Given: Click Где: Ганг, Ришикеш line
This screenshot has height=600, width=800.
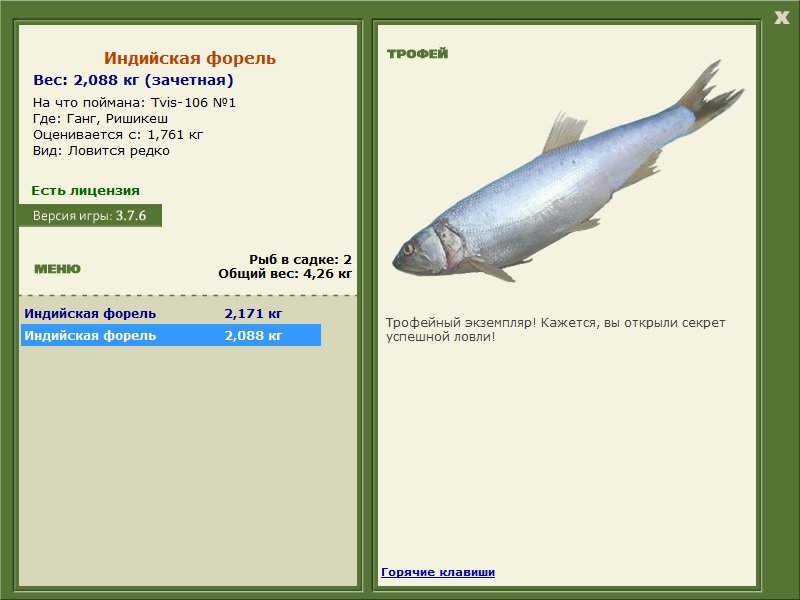Looking at the screenshot, I should click(101, 119).
